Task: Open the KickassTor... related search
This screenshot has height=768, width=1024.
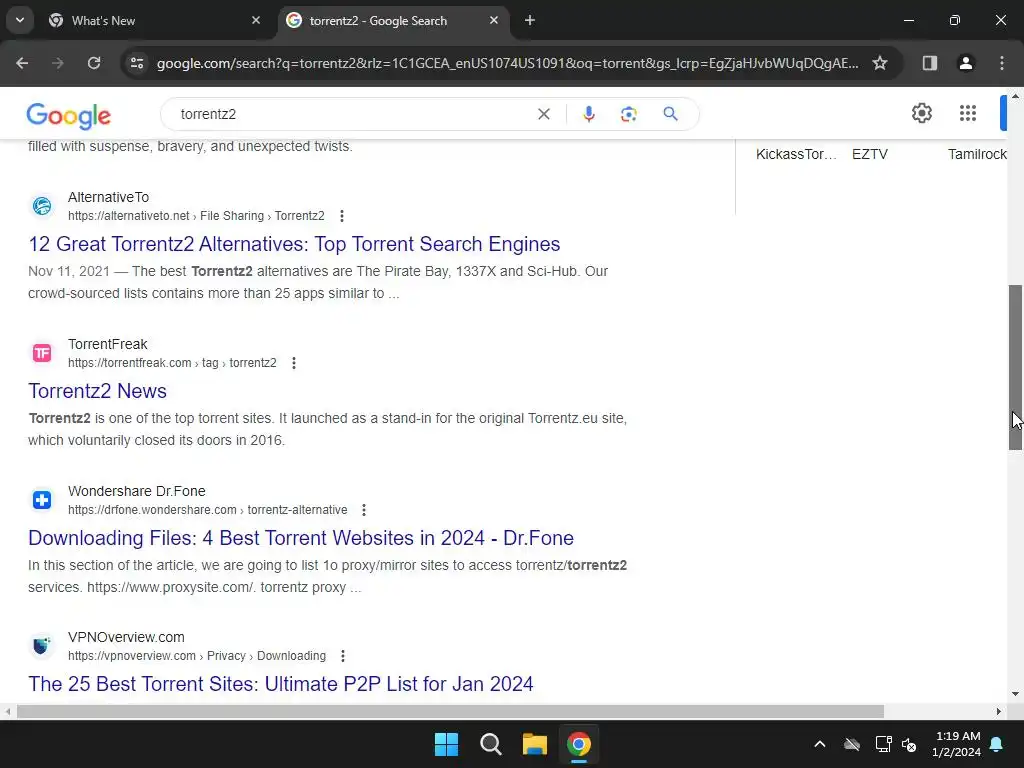Action: coord(796,154)
